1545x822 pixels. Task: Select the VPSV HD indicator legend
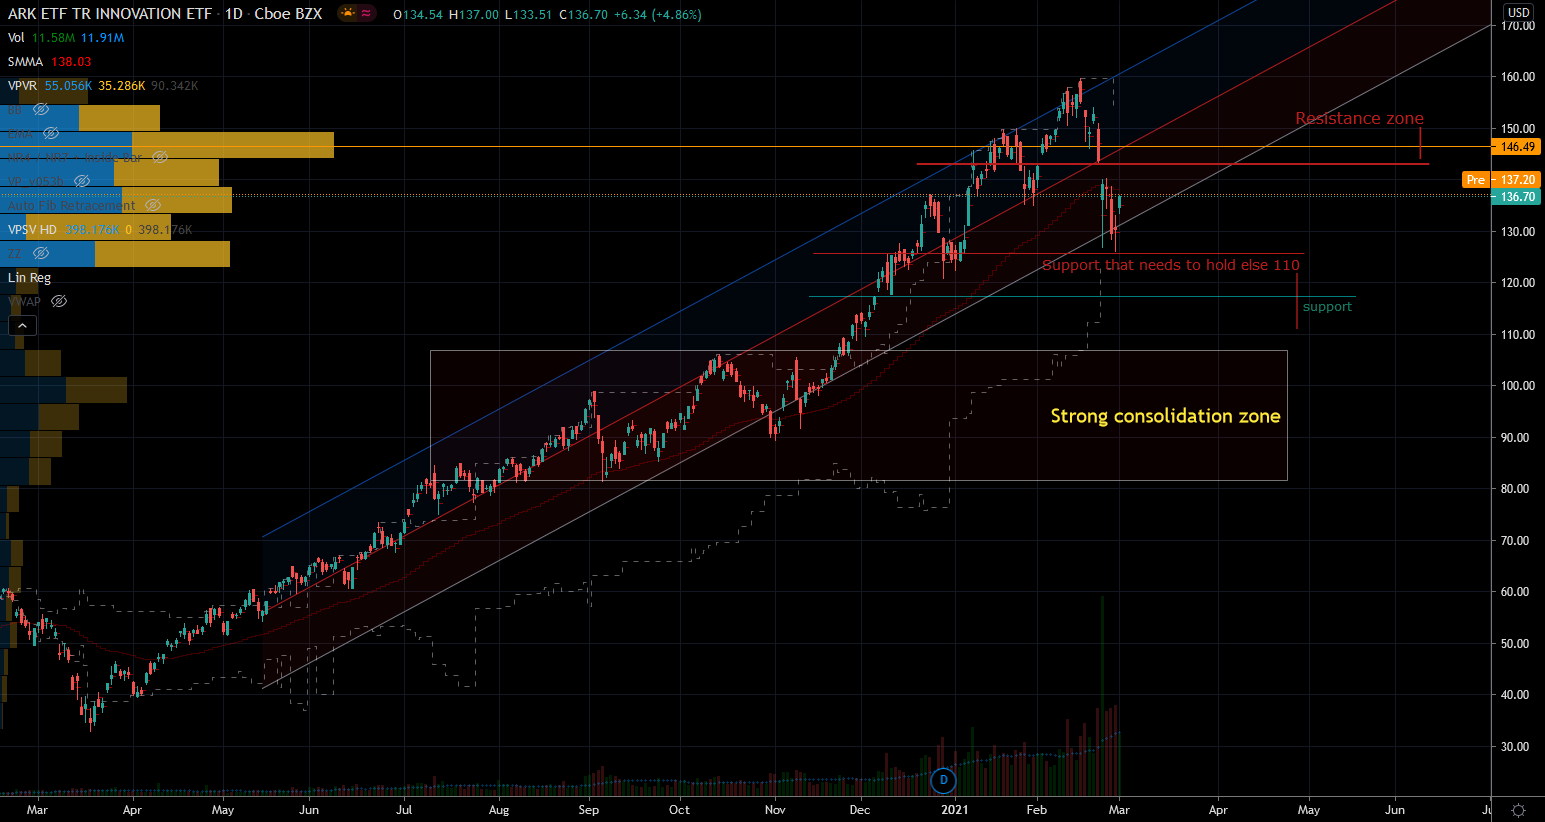32,230
